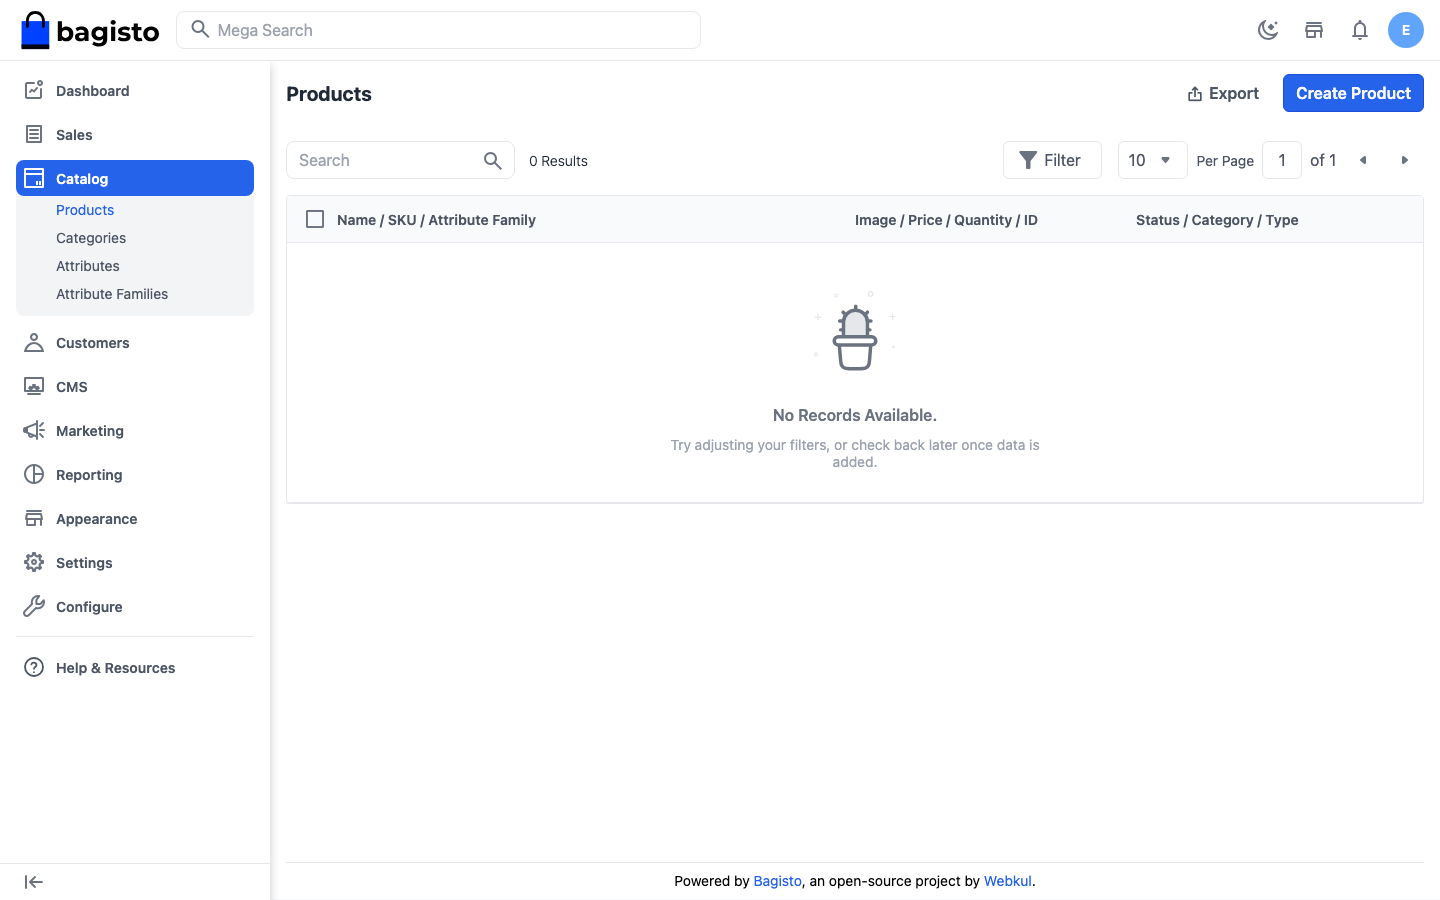The height and width of the screenshot is (900, 1440).
Task: Open the Customers menu label
Action: pyautogui.click(x=93, y=343)
